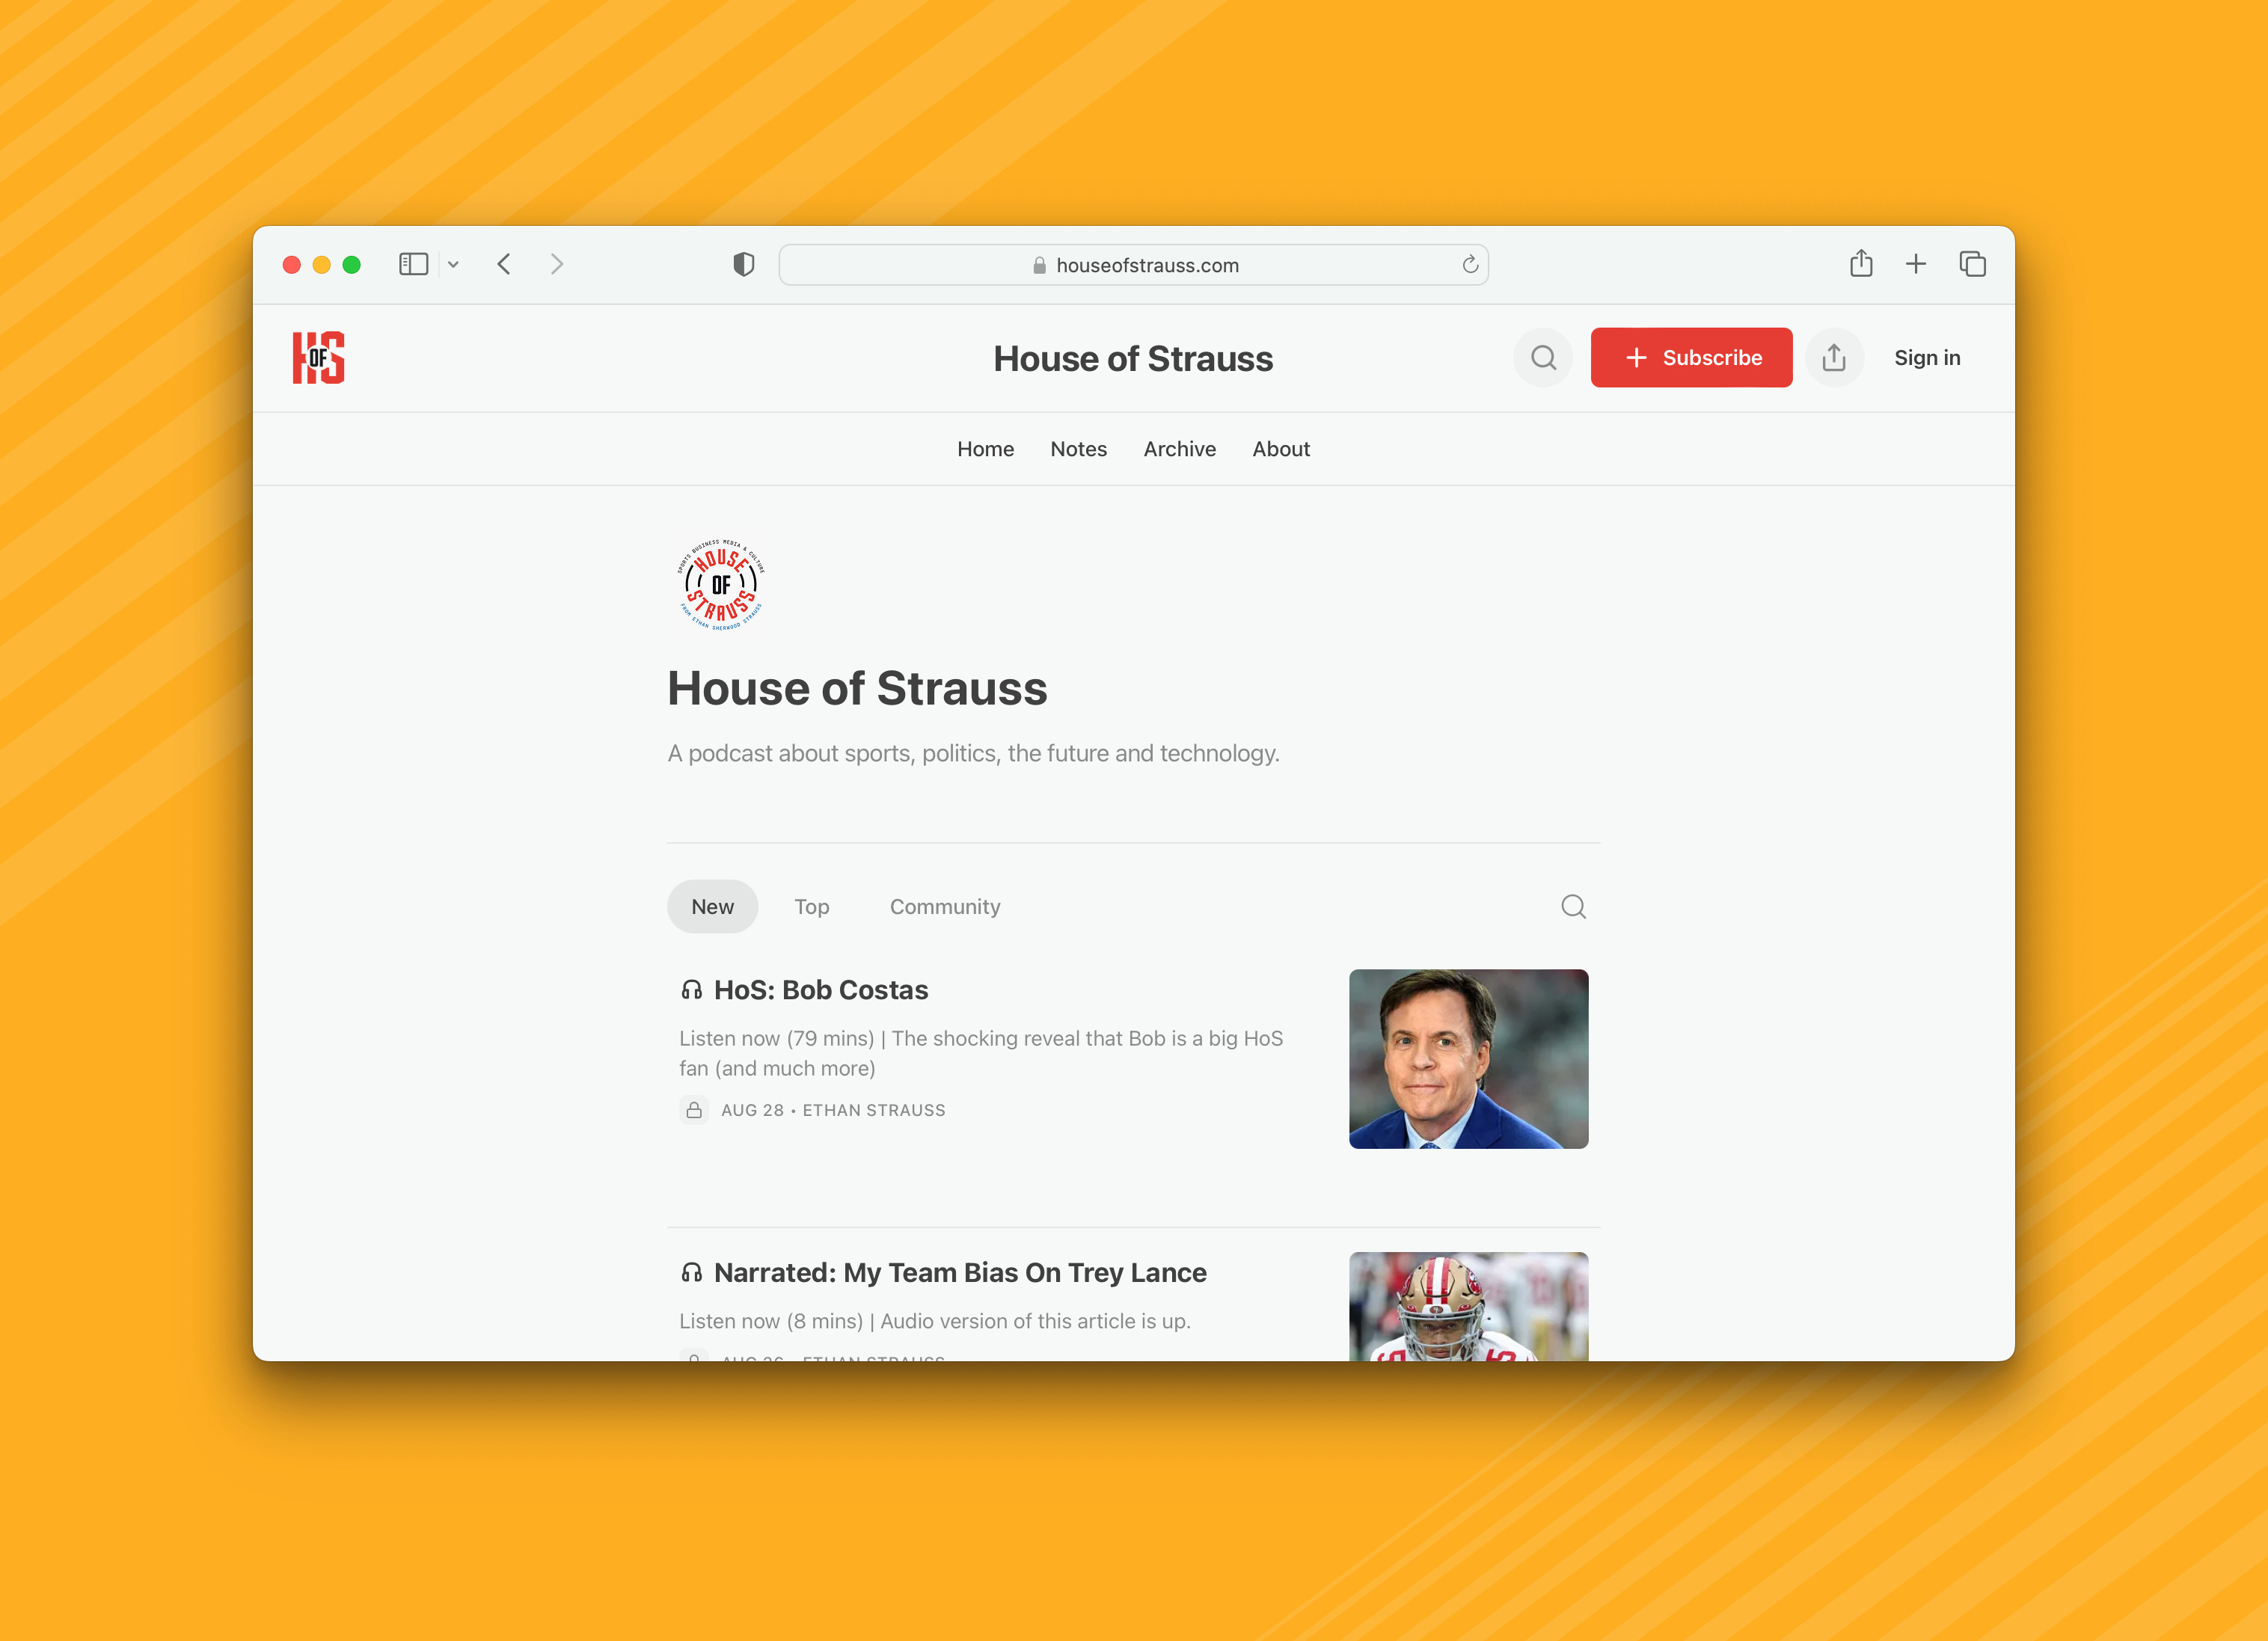Click the podcast tagline about sports, politics
This screenshot has height=1641, width=2268.
[973, 753]
